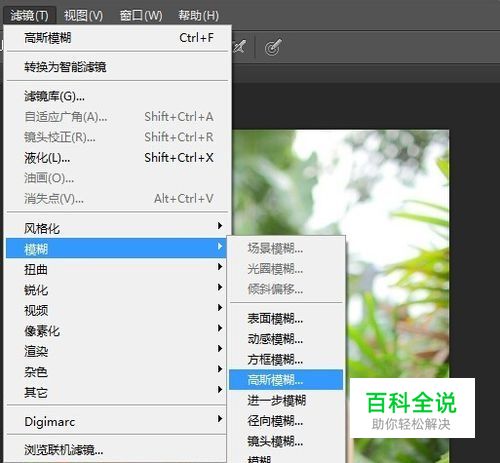Select 表面模糊... filter

coord(286,319)
